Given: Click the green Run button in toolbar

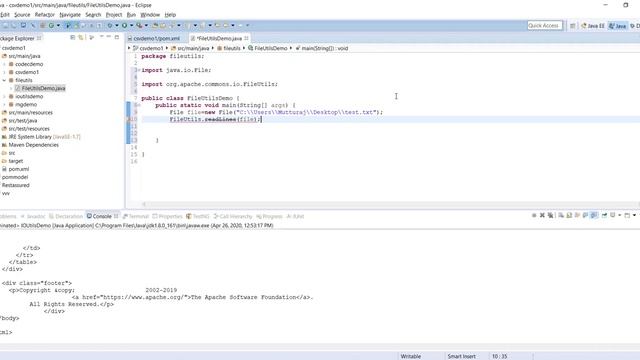Looking at the screenshot, I should click(x=124, y=25).
